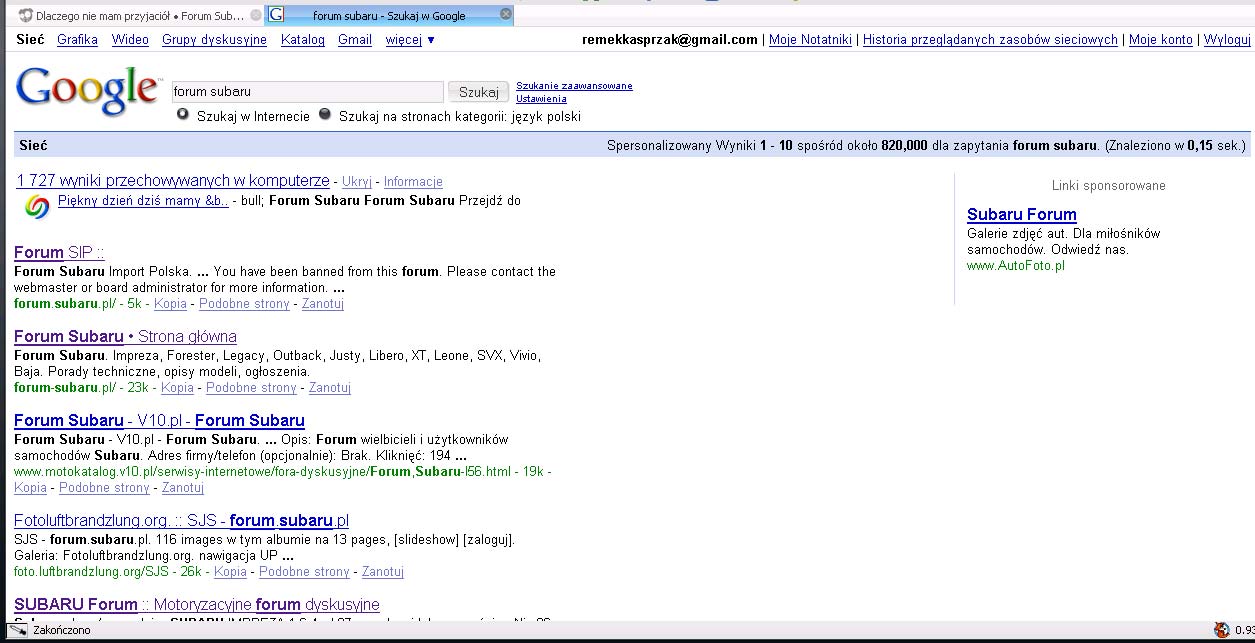Viewport: 1255px width, 643px height.
Task: Hide desktop results via the 'Ukryj' link
Action: click(x=356, y=182)
